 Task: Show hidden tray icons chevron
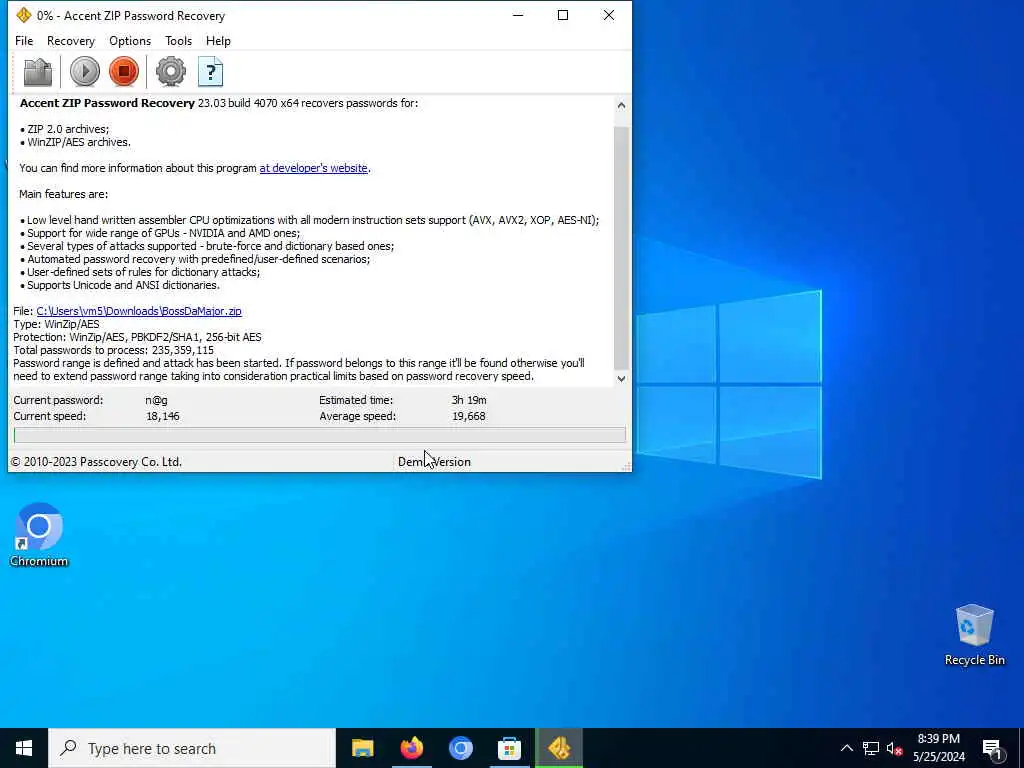click(846, 748)
